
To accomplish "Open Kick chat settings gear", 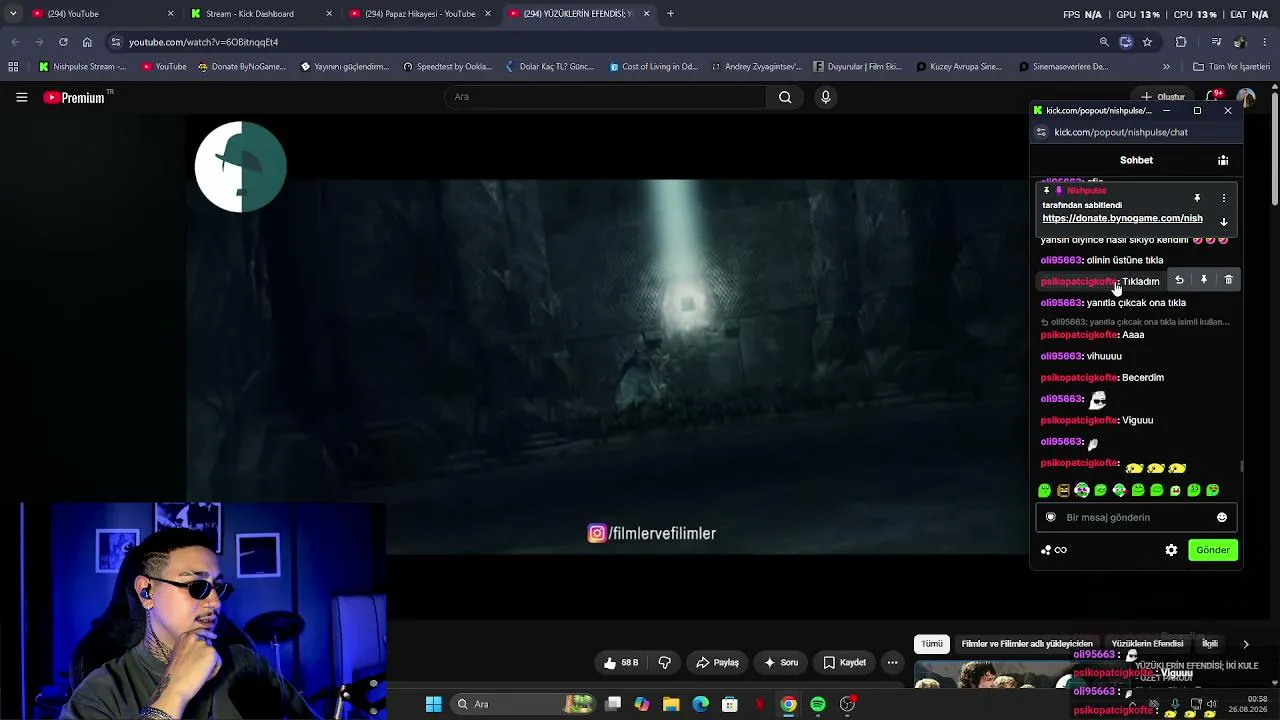I will point(1171,550).
